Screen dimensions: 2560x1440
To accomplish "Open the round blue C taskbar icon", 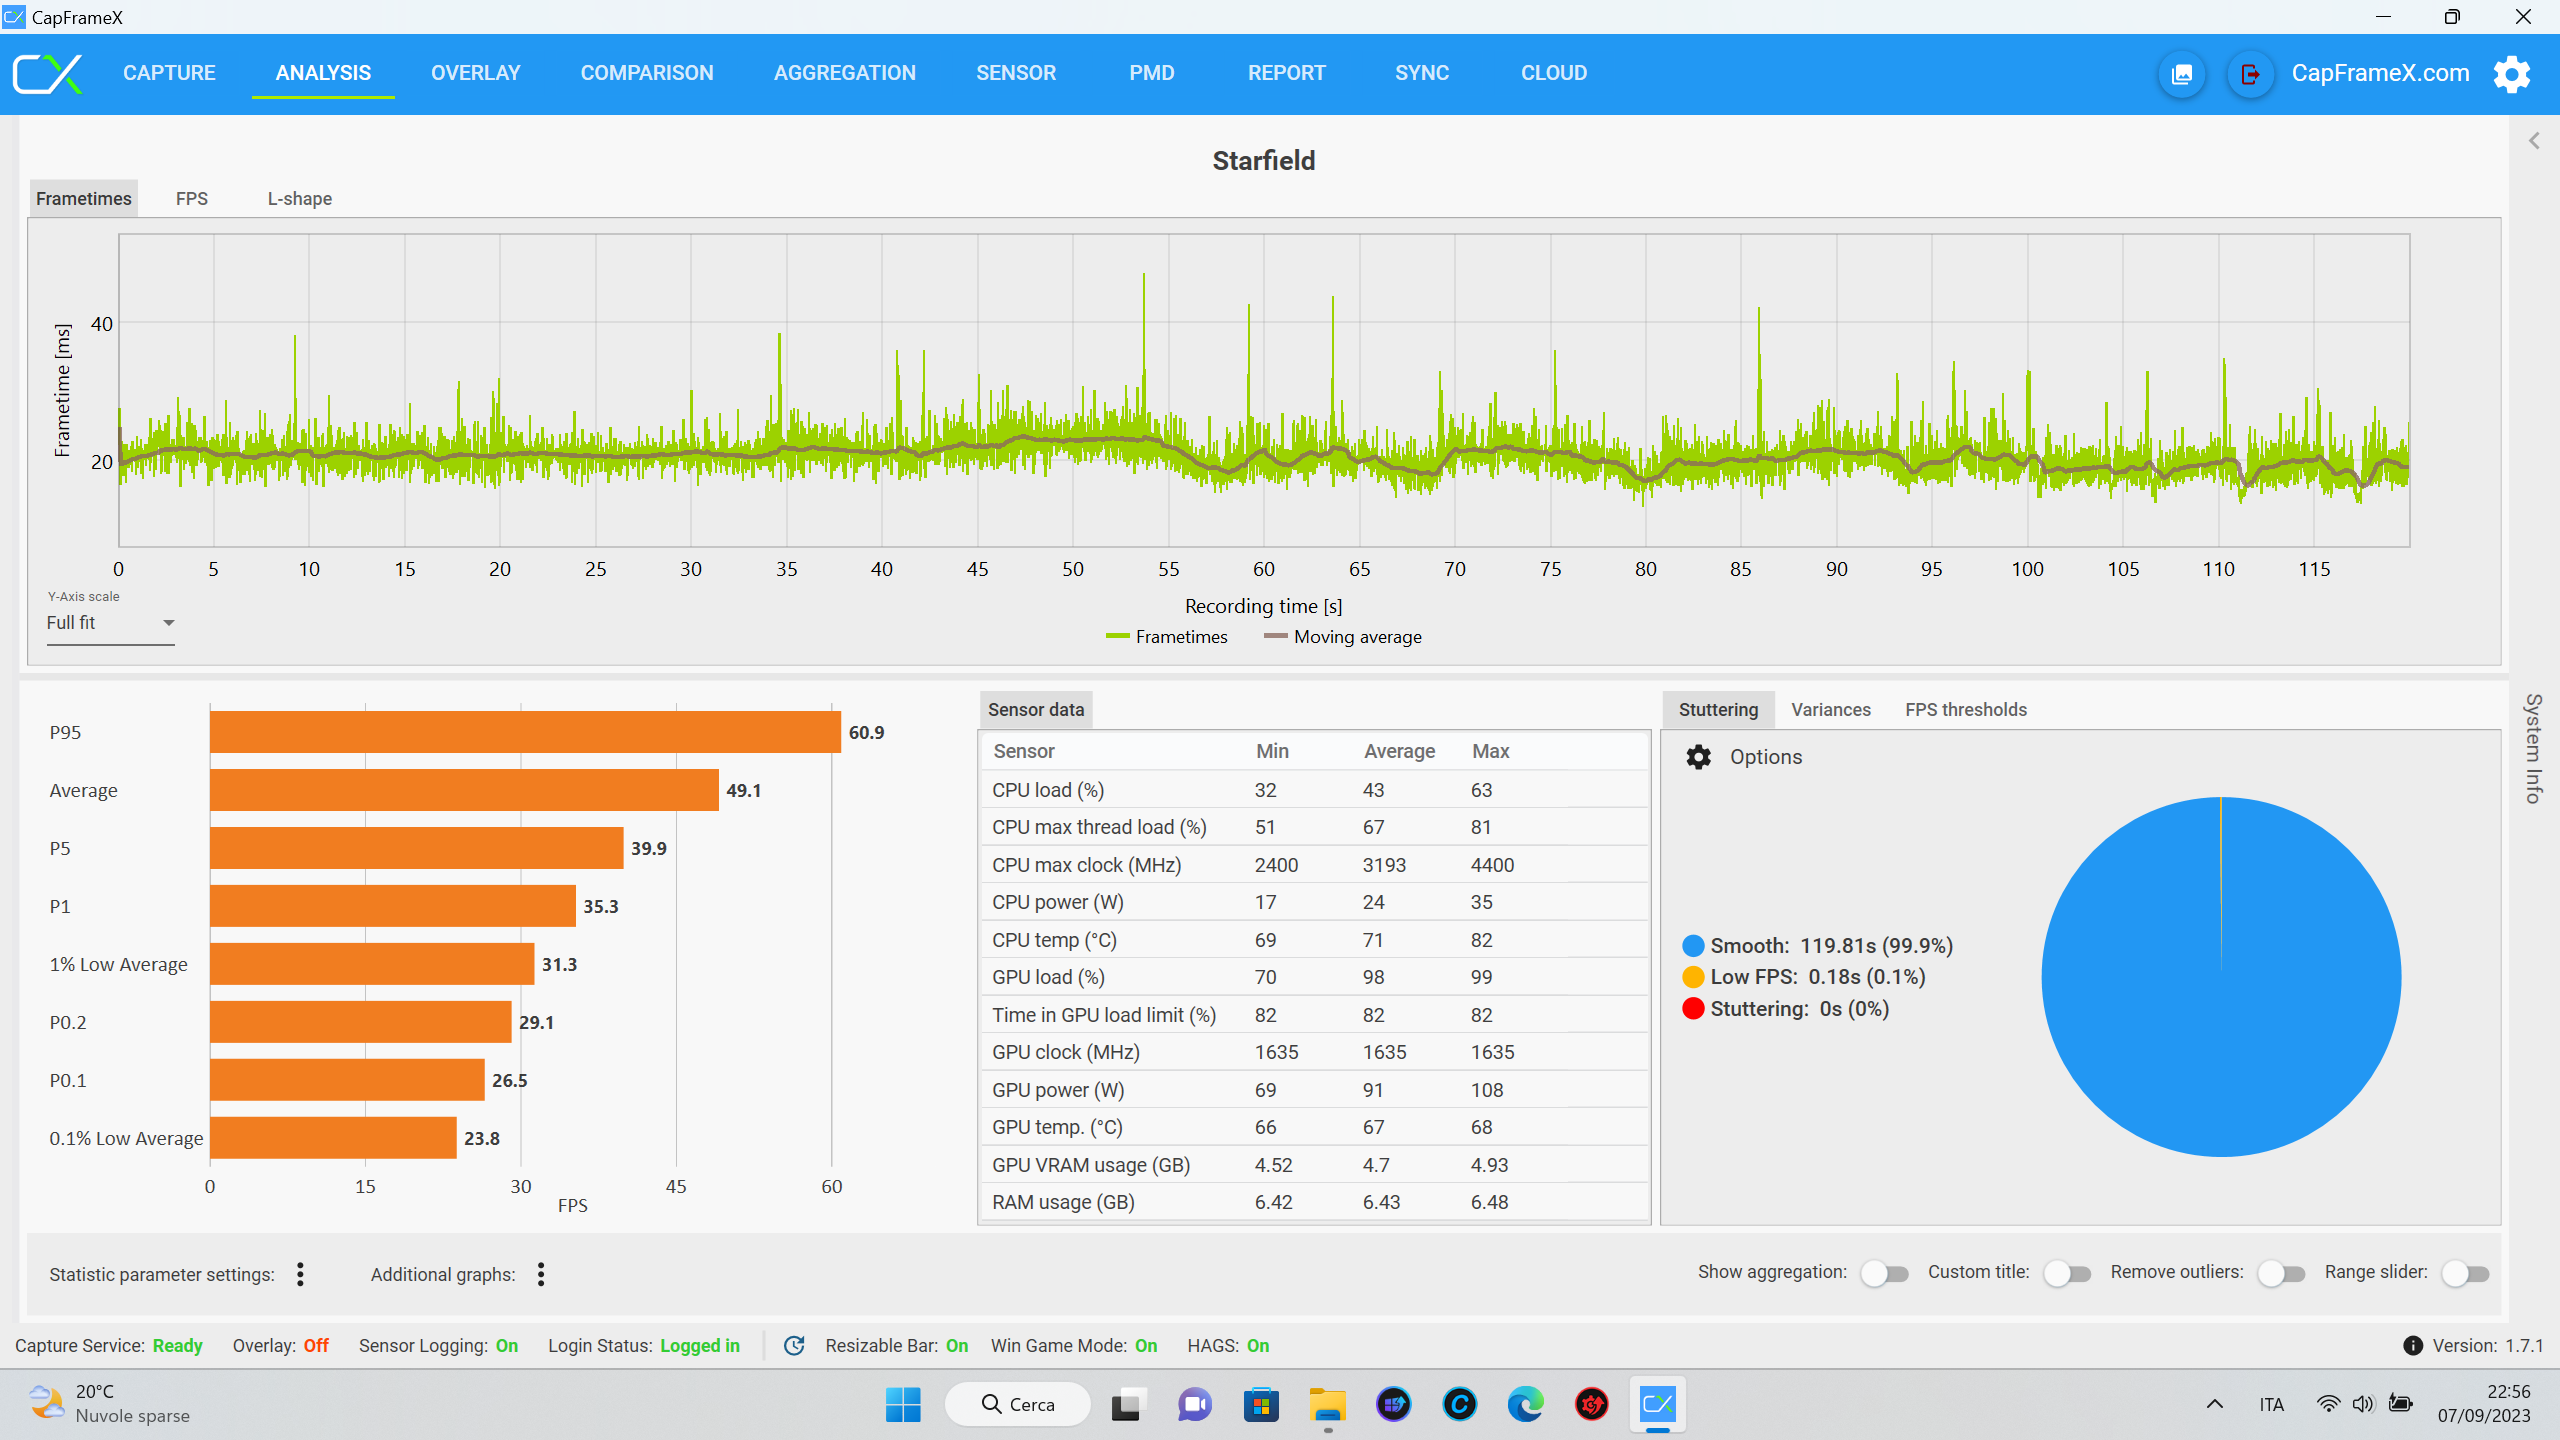I will tap(1460, 1405).
